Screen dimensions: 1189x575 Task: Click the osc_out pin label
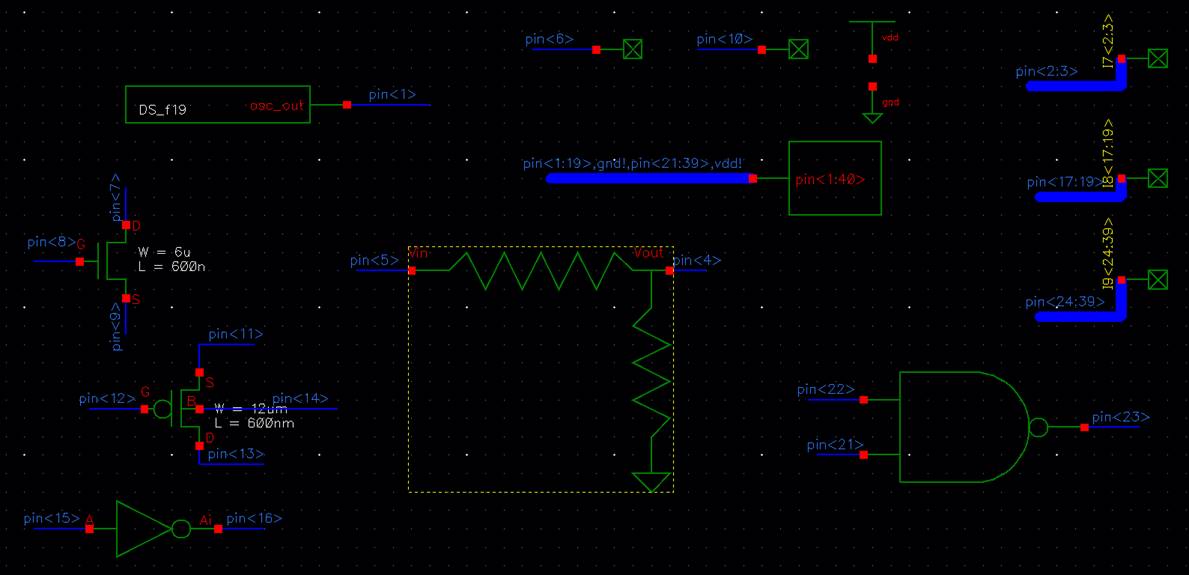pyautogui.click(x=277, y=105)
